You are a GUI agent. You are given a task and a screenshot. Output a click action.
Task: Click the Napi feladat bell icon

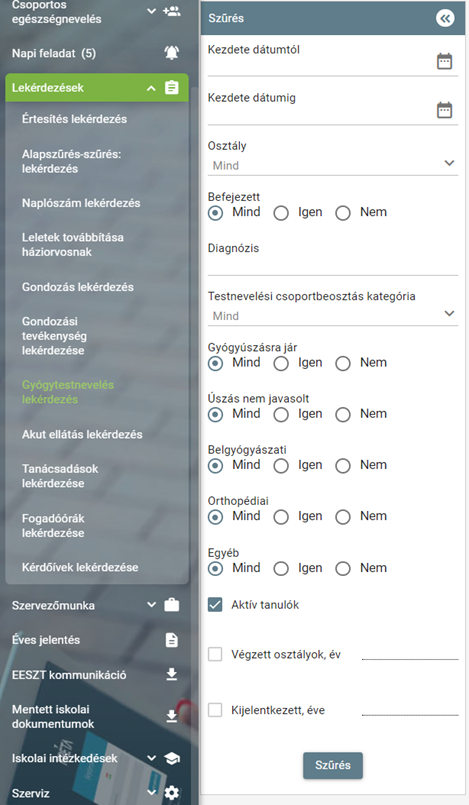coord(171,53)
